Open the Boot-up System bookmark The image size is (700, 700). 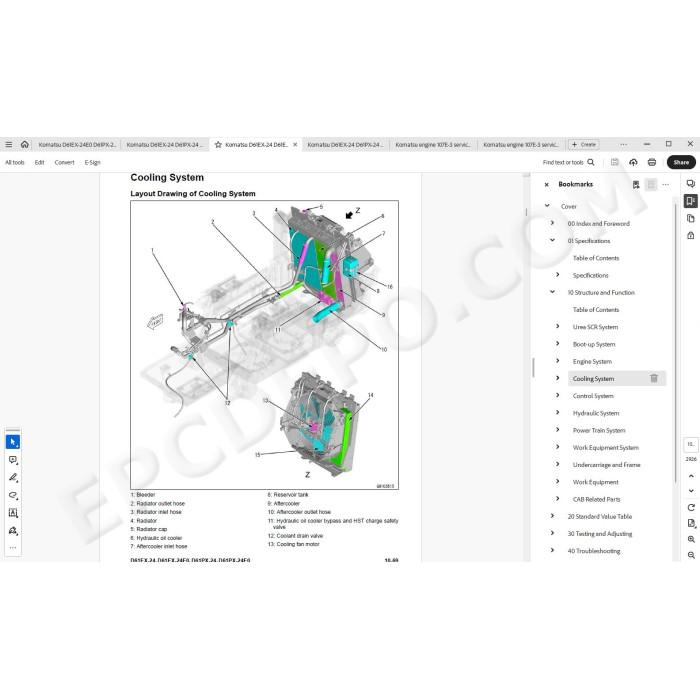594,344
